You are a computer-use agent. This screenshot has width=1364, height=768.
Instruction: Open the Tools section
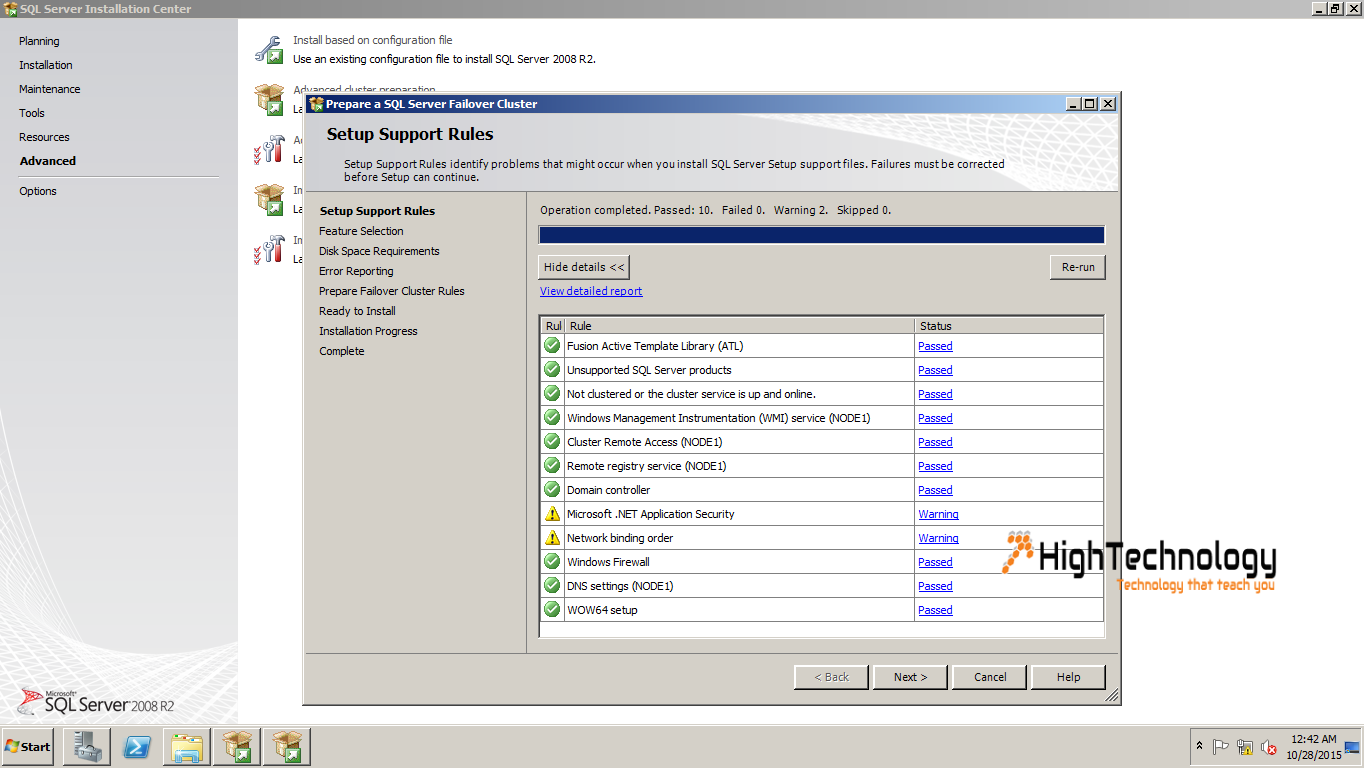click(x=32, y=113)
